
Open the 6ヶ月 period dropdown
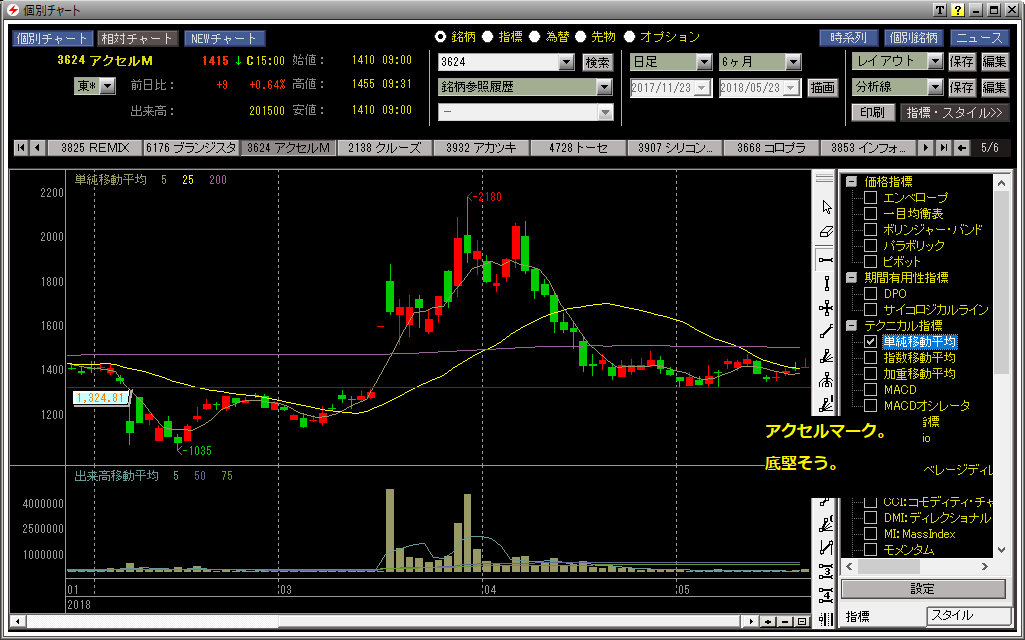coord(793,62)
